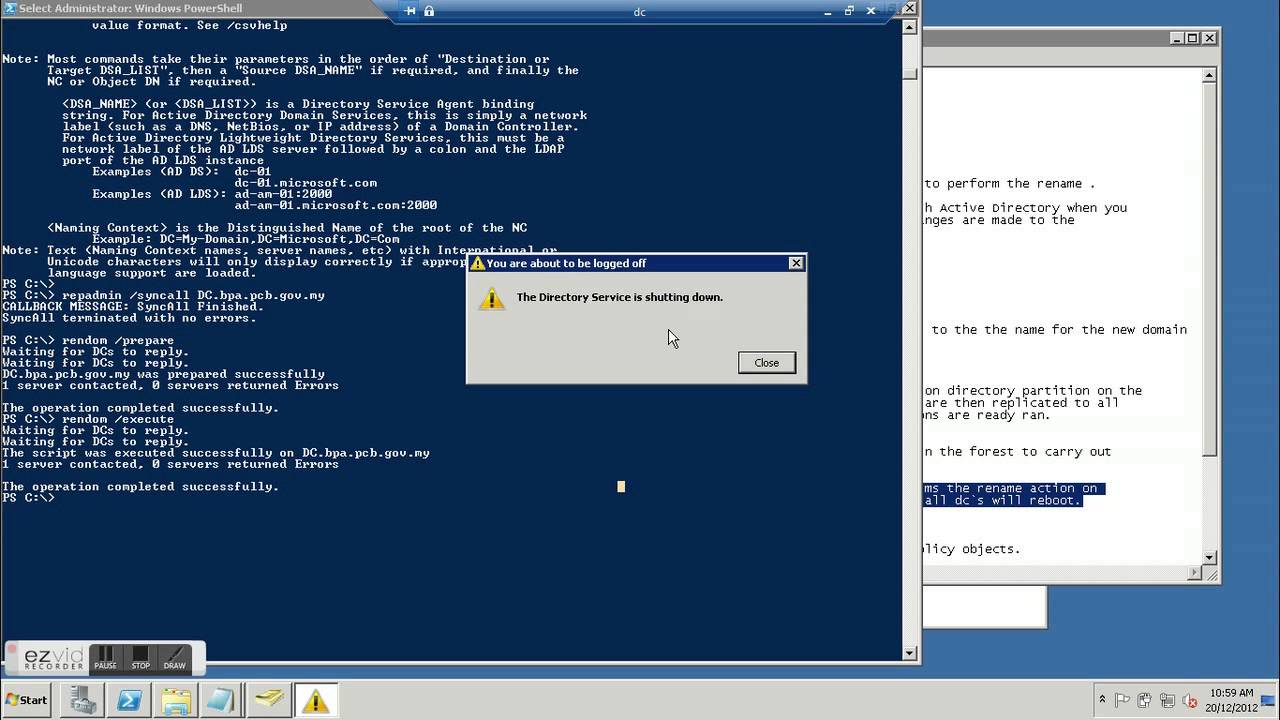Switch to PowerShell taskbar icon

point(129,700)
